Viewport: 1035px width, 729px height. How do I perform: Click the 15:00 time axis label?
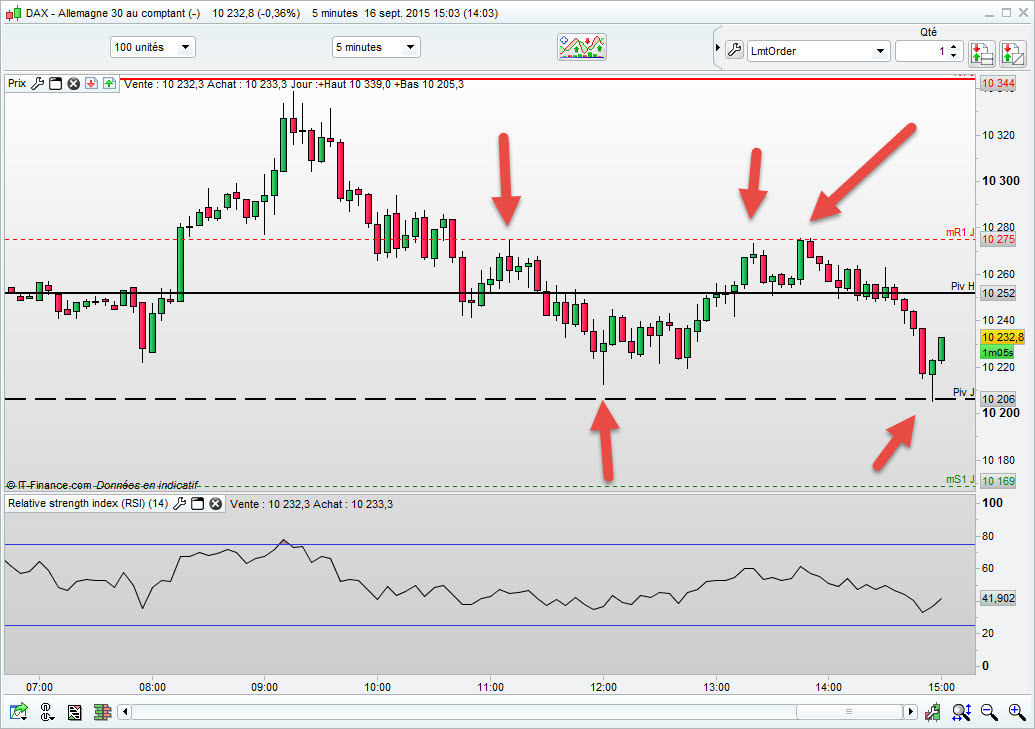[941, 687]
